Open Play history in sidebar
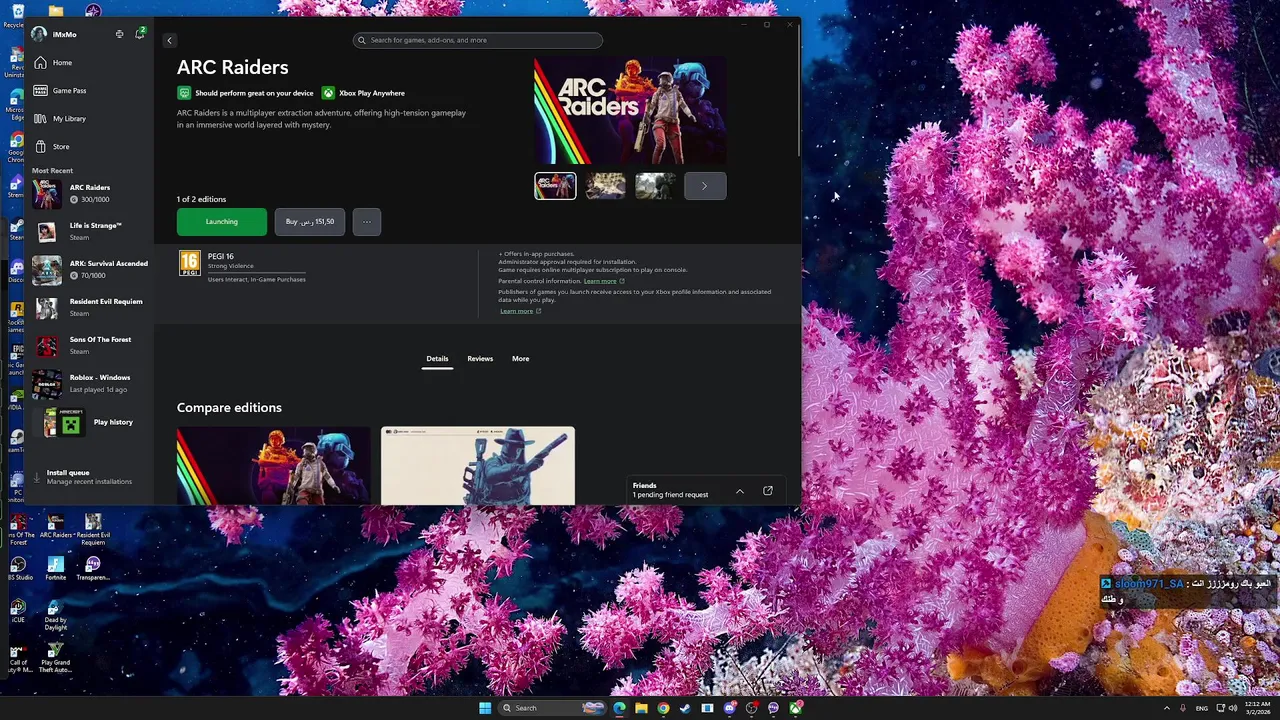 point(90,422)
